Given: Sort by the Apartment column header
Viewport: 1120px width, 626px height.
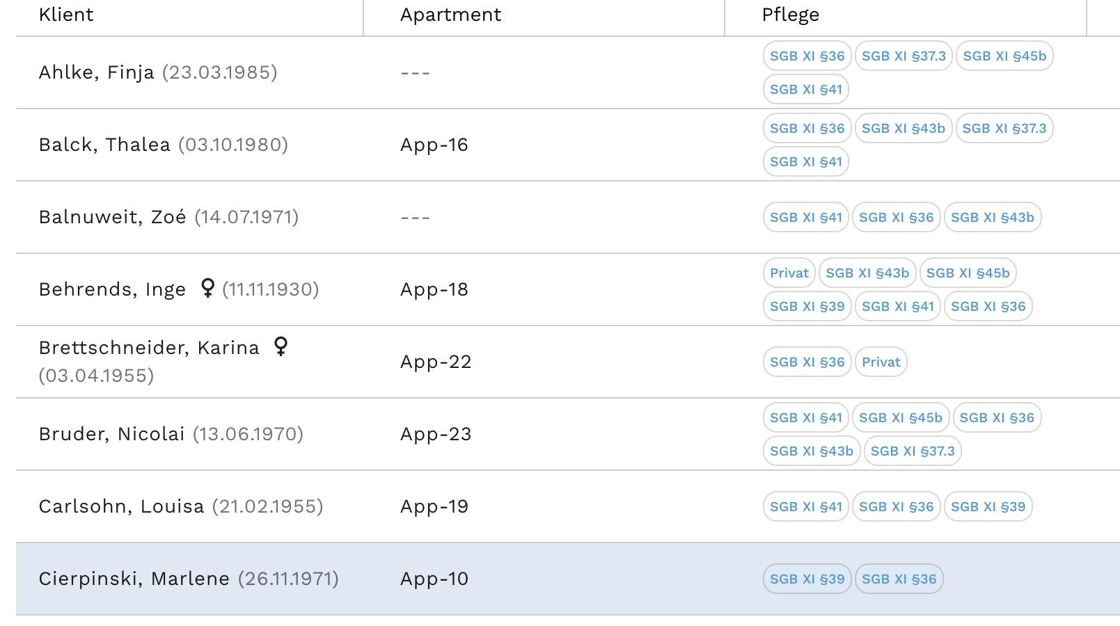Looking at the screenshot, I should coord(450,14).
